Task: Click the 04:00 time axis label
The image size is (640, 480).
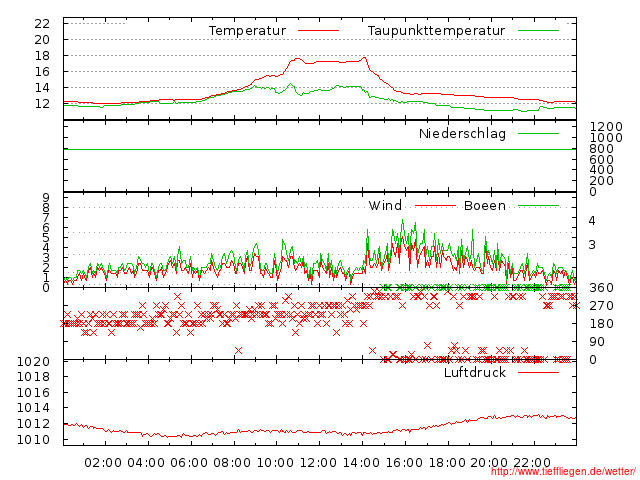Action: (x=146, y=463)
